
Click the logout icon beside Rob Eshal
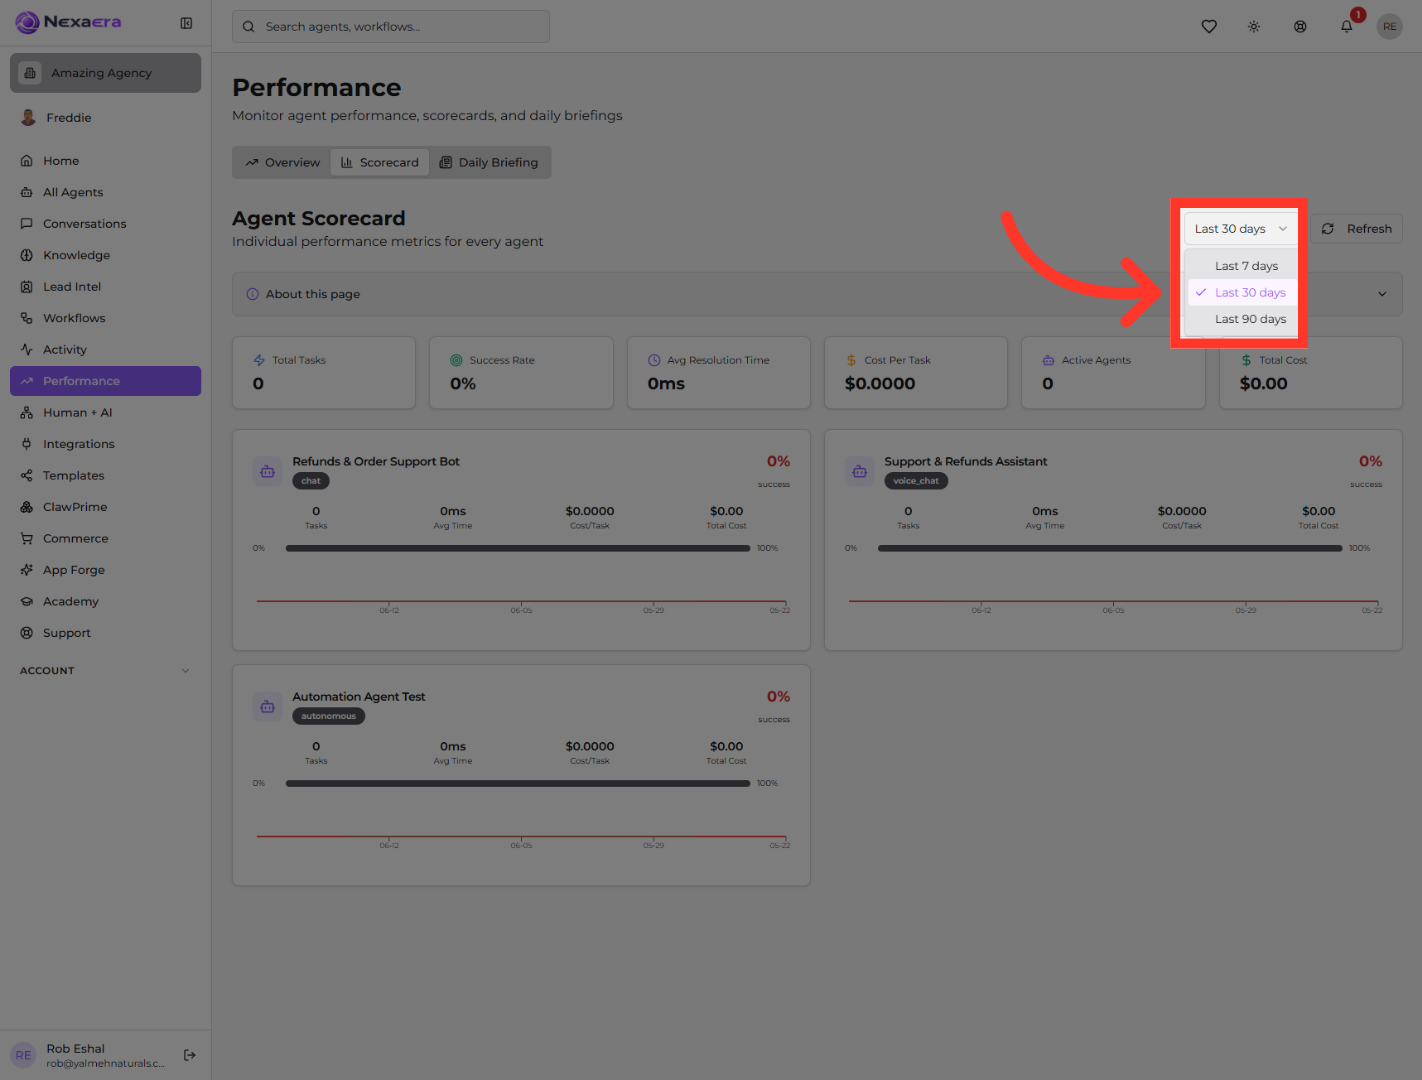tap(190, 1055)
